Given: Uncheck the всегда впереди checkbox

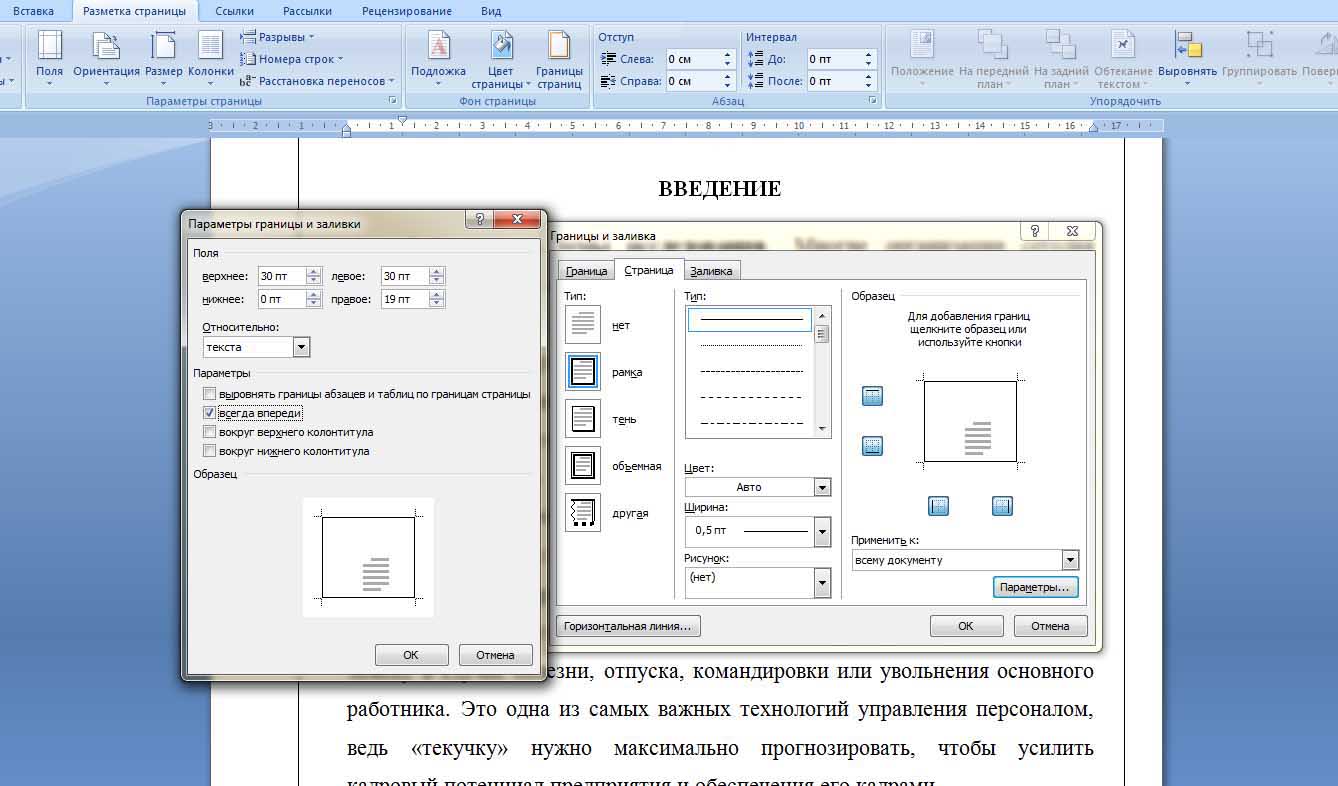Looking at the screenshot, I should pos(209,413).
